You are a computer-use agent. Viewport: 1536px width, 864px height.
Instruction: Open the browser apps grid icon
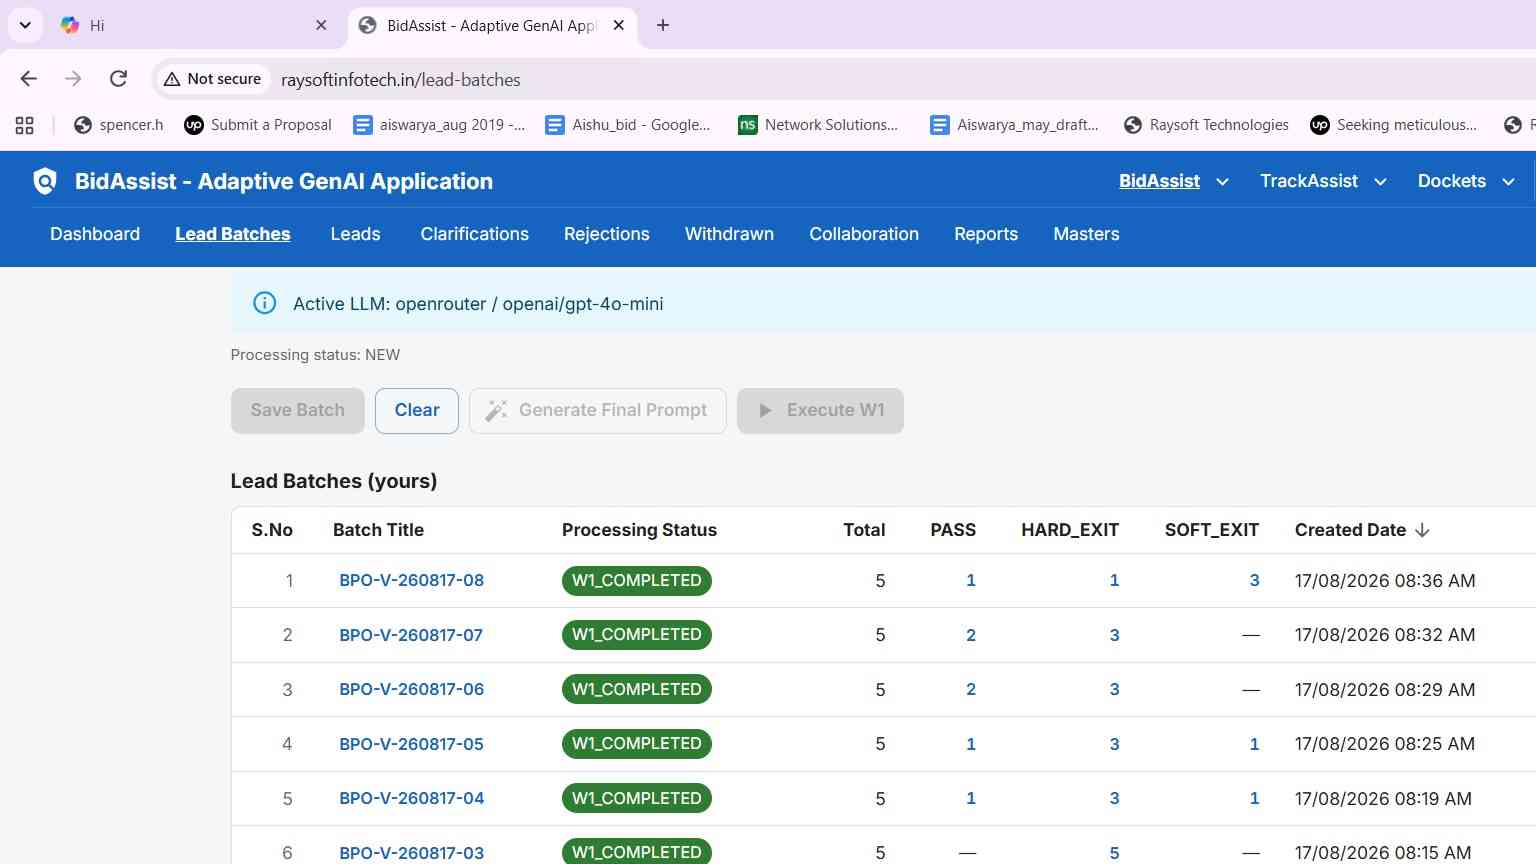pos(25,125)
